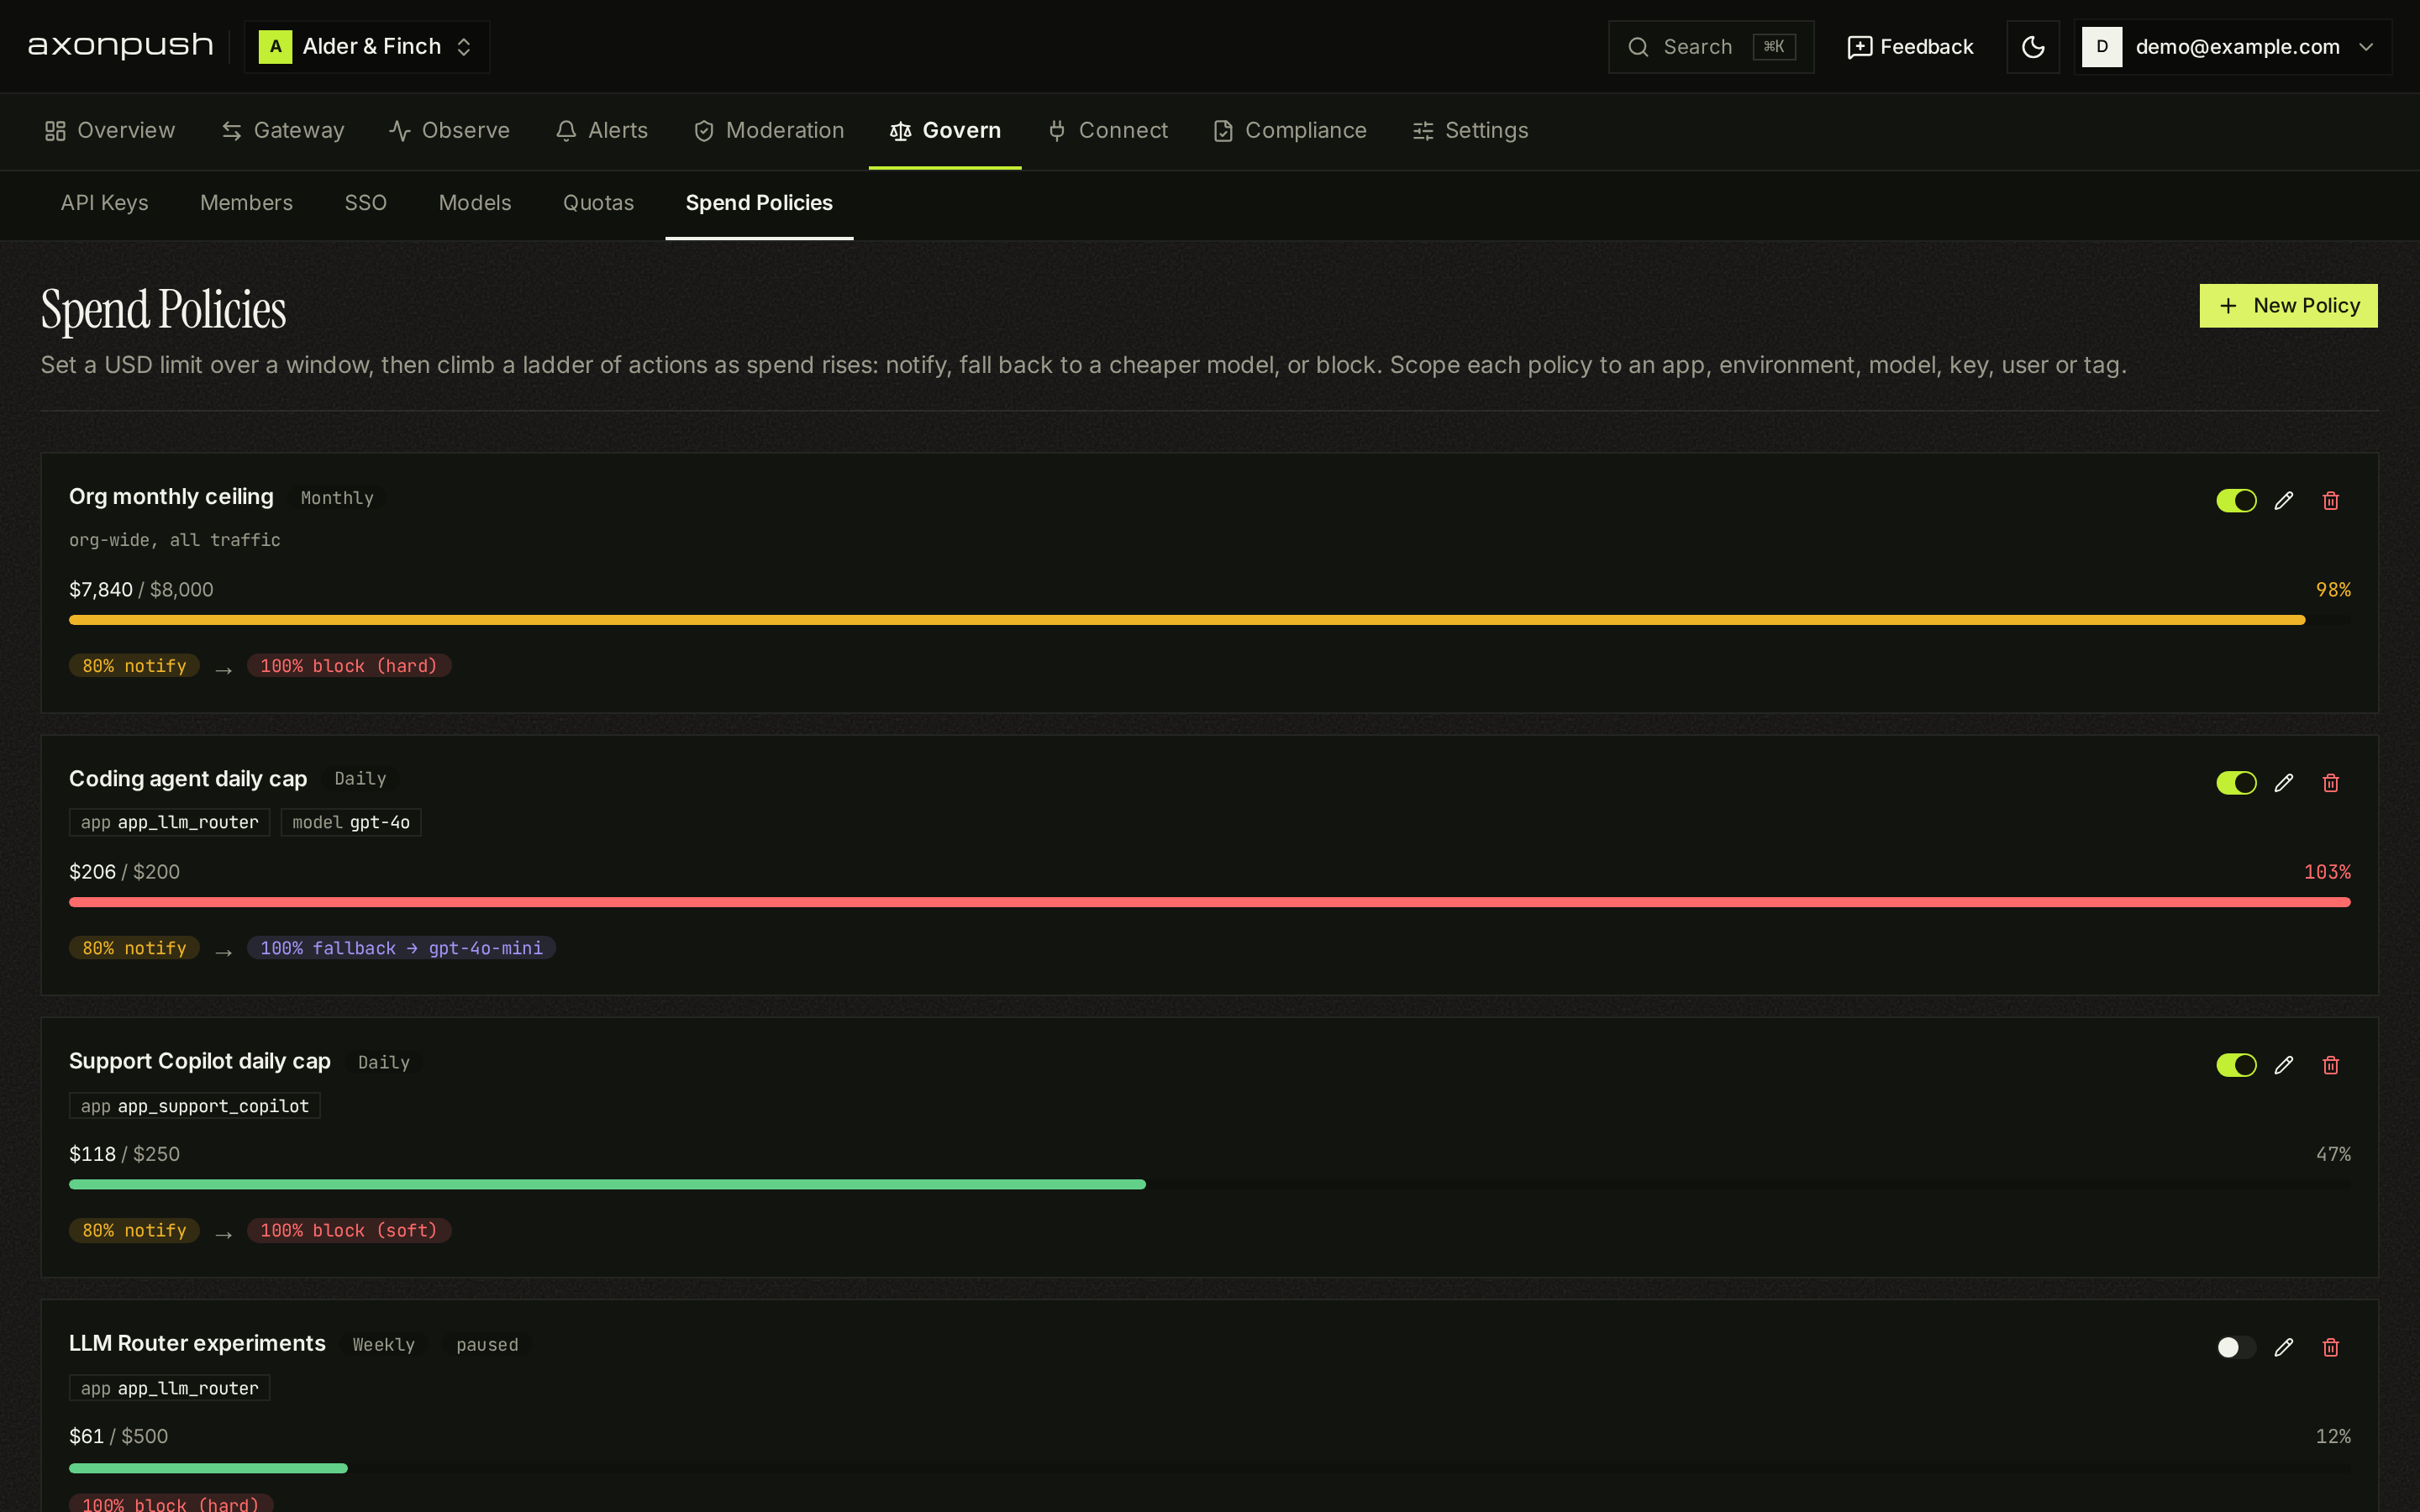Disable the Org monthly ceiling policy toggle
Image resolution: width=2420 pixels, height=1512 pixels.
point(2236,501)
